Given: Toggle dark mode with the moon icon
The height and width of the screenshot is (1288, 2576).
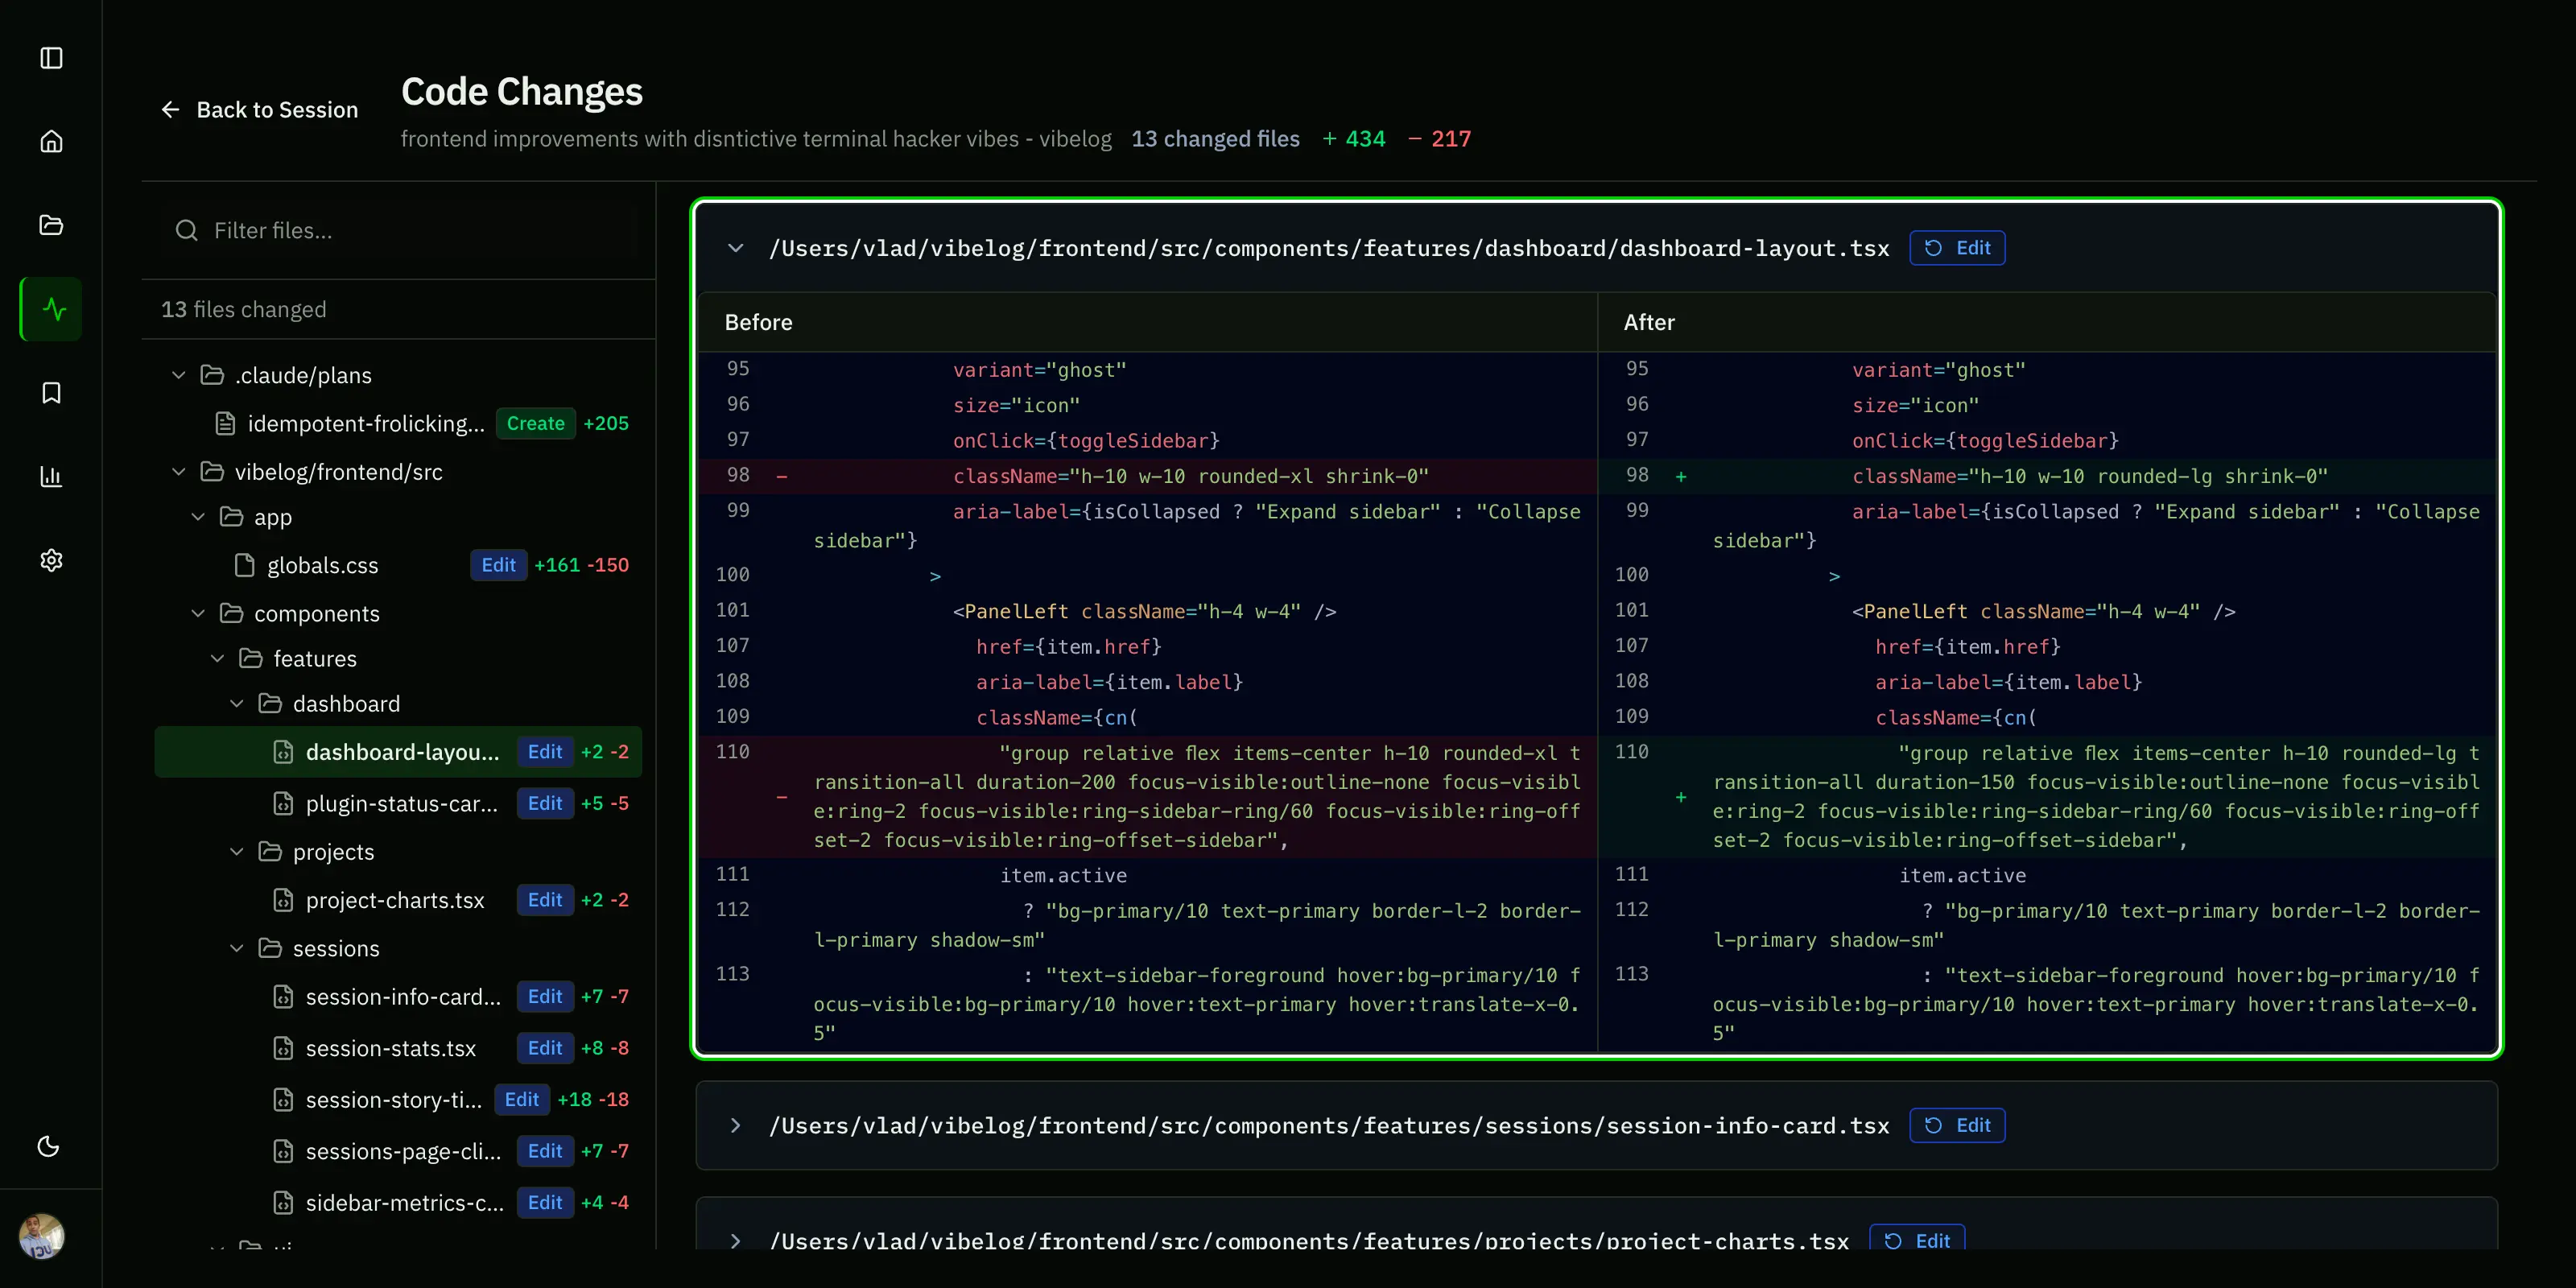Looking at the screenshot, I should [x=49, y=1147].
